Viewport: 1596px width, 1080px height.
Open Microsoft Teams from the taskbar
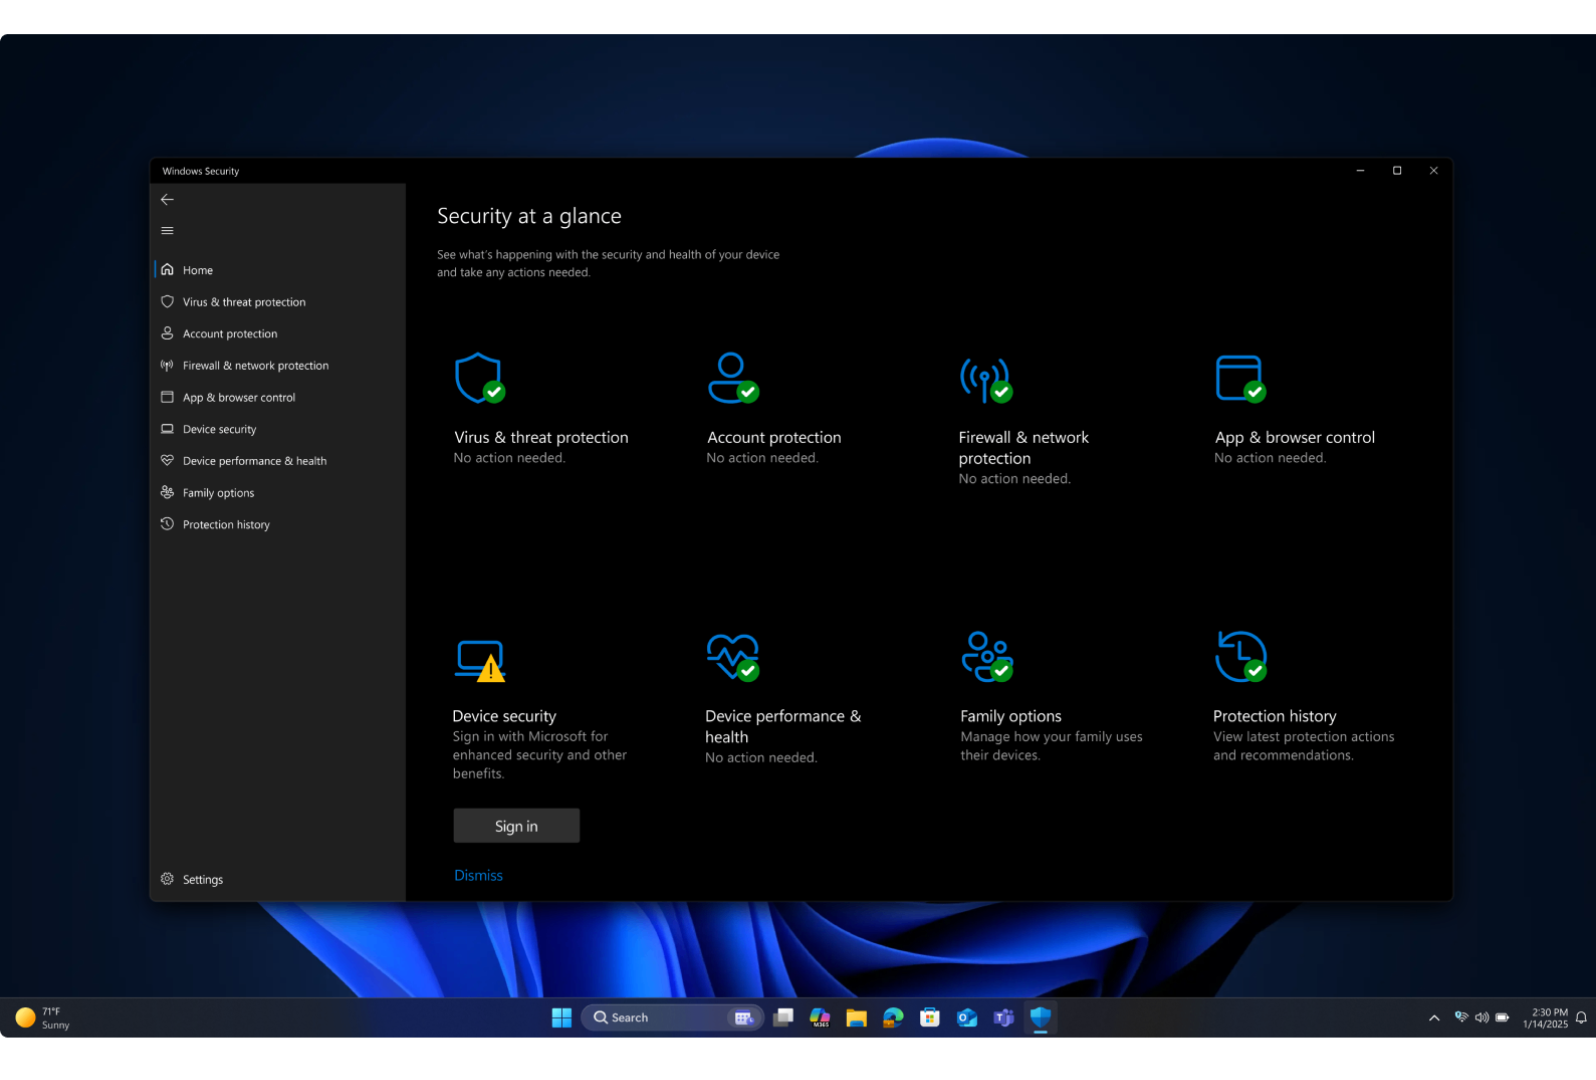1004,1018
